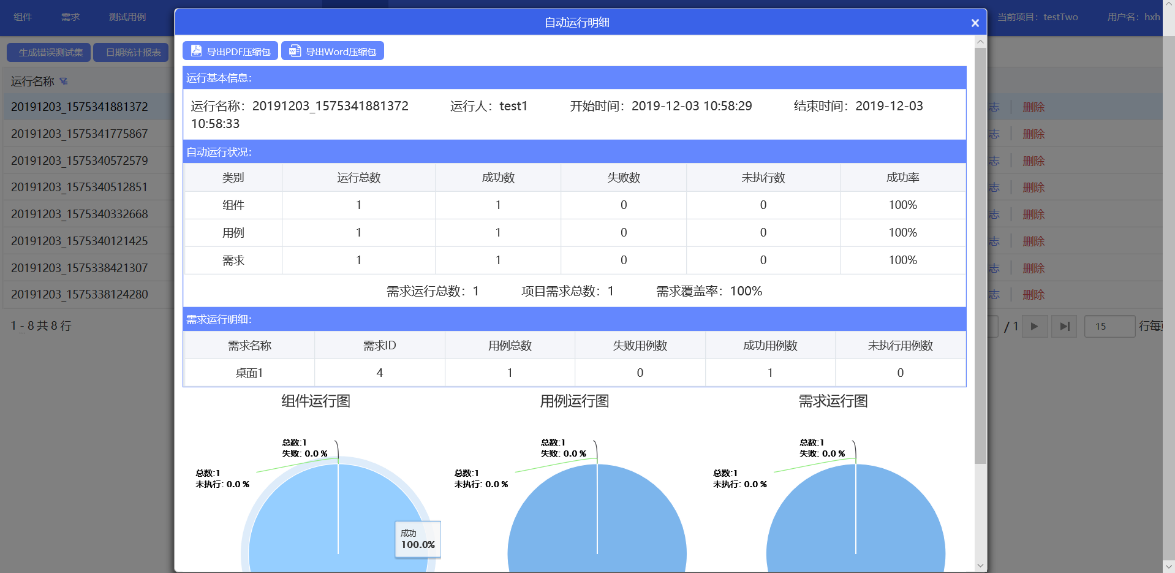Delete run 20191203_1575341881372

pos(1034,107)
